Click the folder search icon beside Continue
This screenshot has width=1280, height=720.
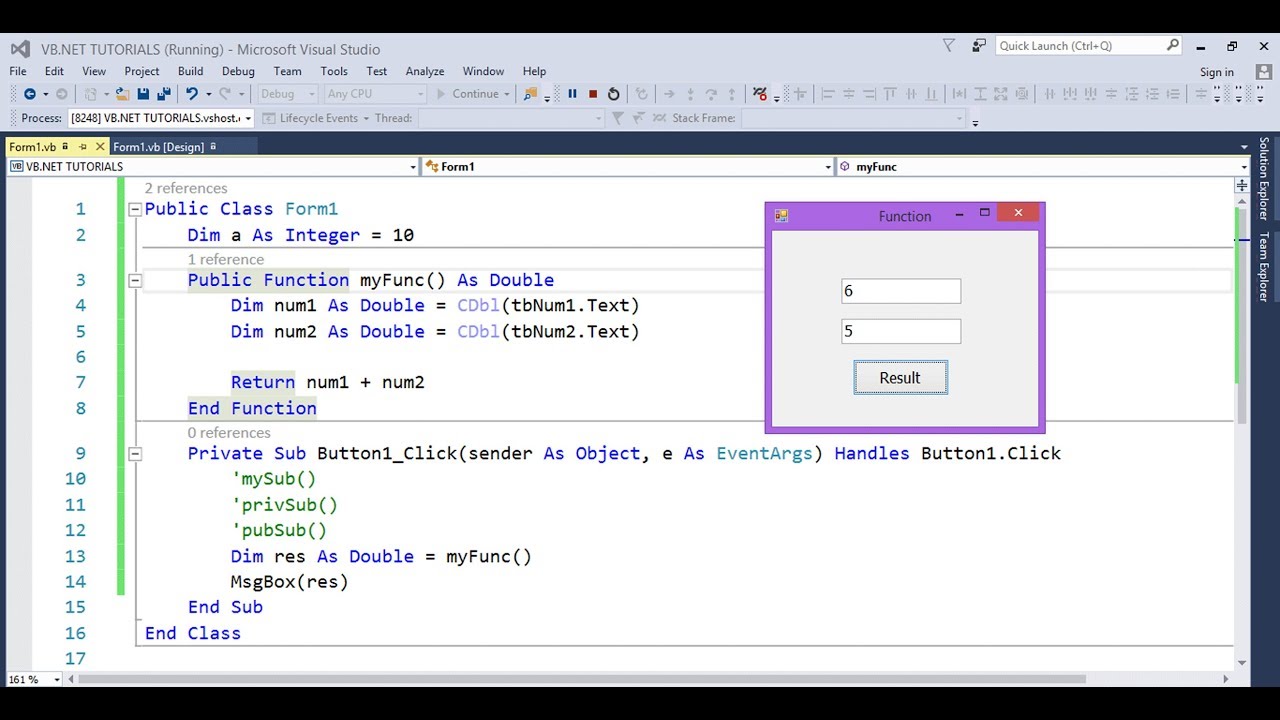click(530, 94)
